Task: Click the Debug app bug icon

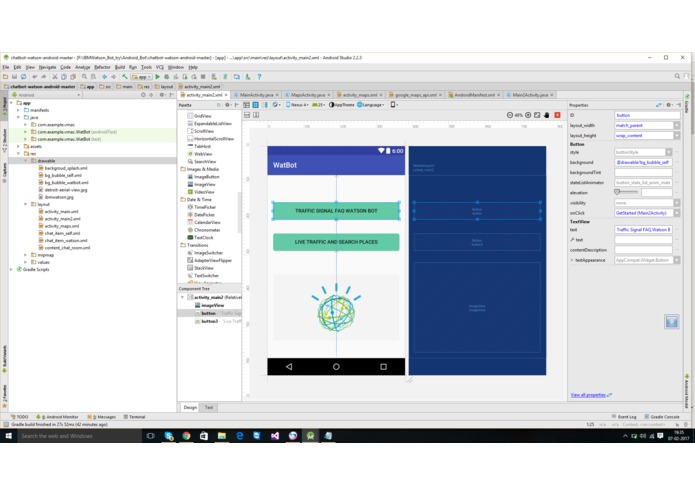Action: coord(167,77)
